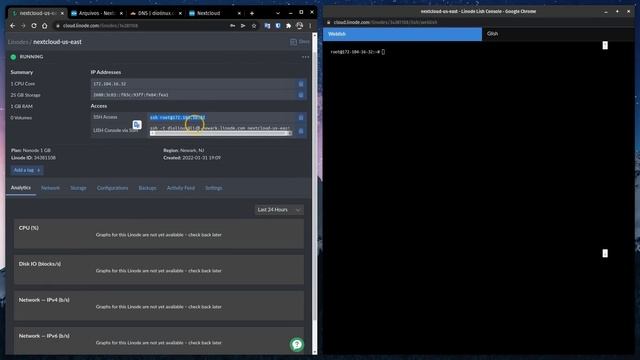The image size is (640, 360).
Task: Go back in the browser
Action: (x=13, y=26)
